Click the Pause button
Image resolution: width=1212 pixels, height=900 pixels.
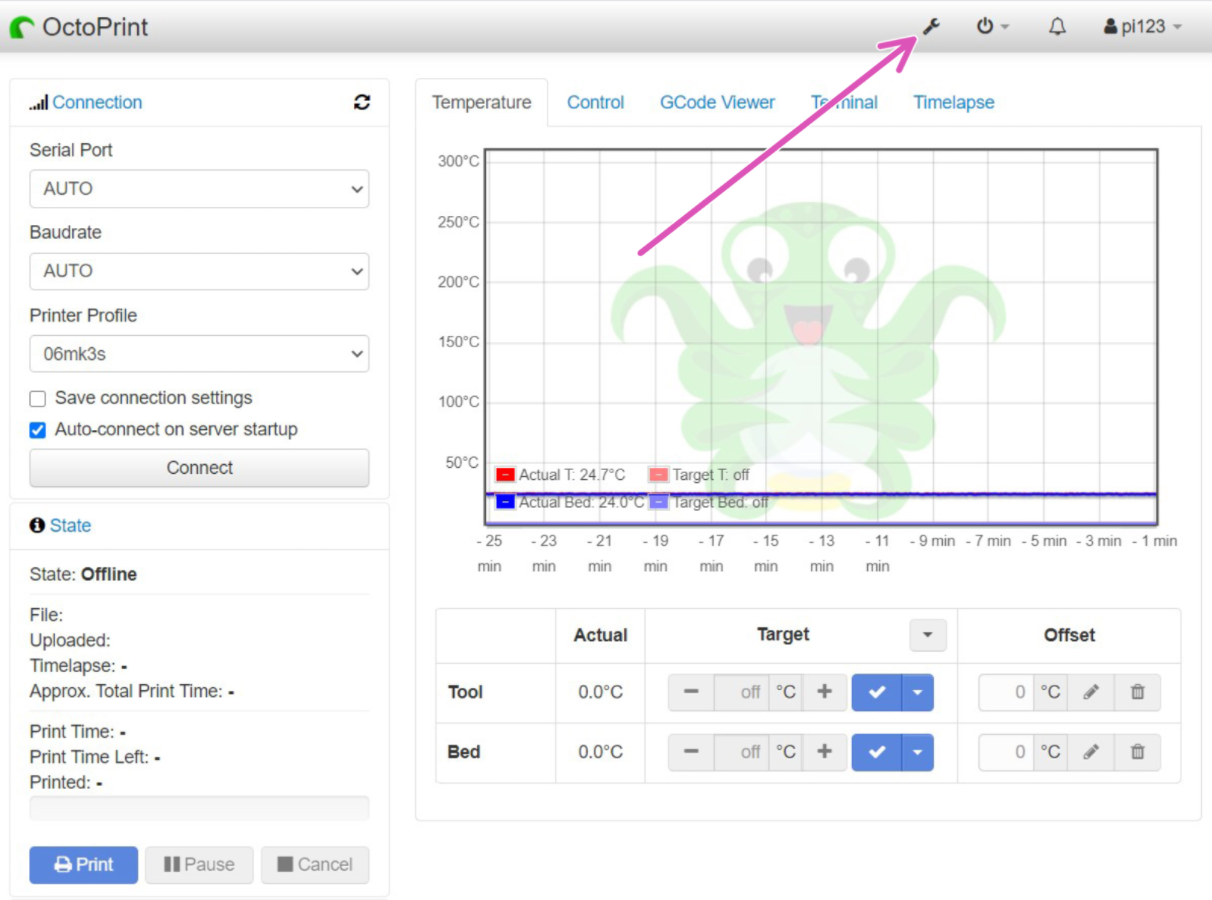pyautogui.click(x=199, y=865)
